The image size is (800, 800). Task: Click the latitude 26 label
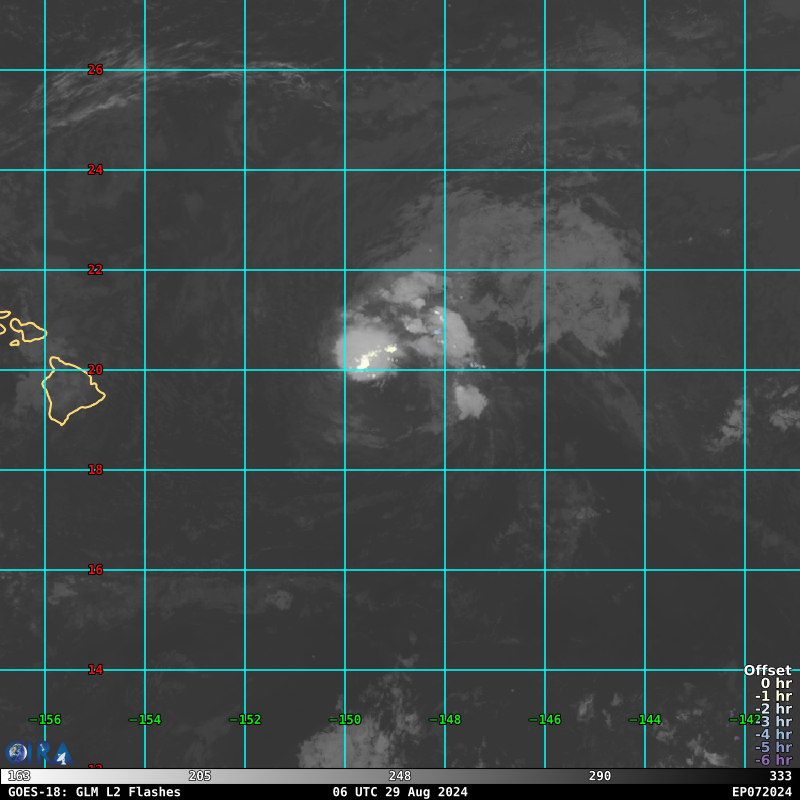pos(95,70)
